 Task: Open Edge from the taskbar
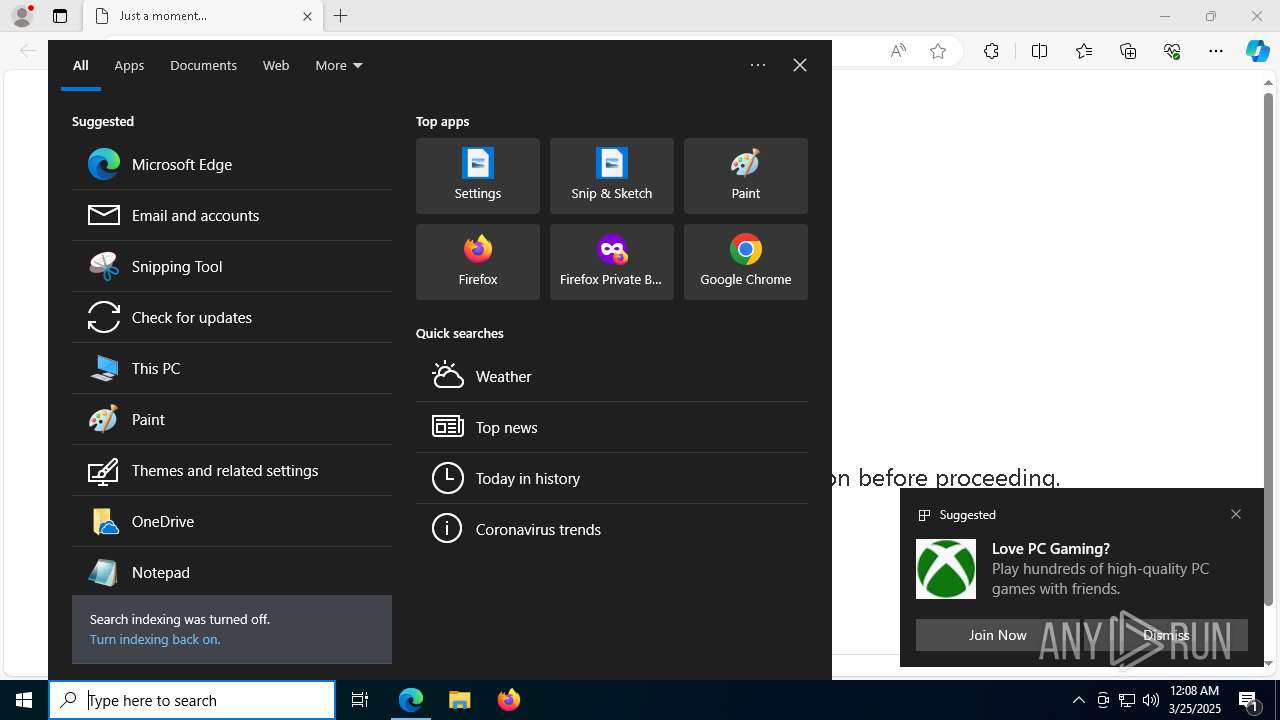pos(411,700)
